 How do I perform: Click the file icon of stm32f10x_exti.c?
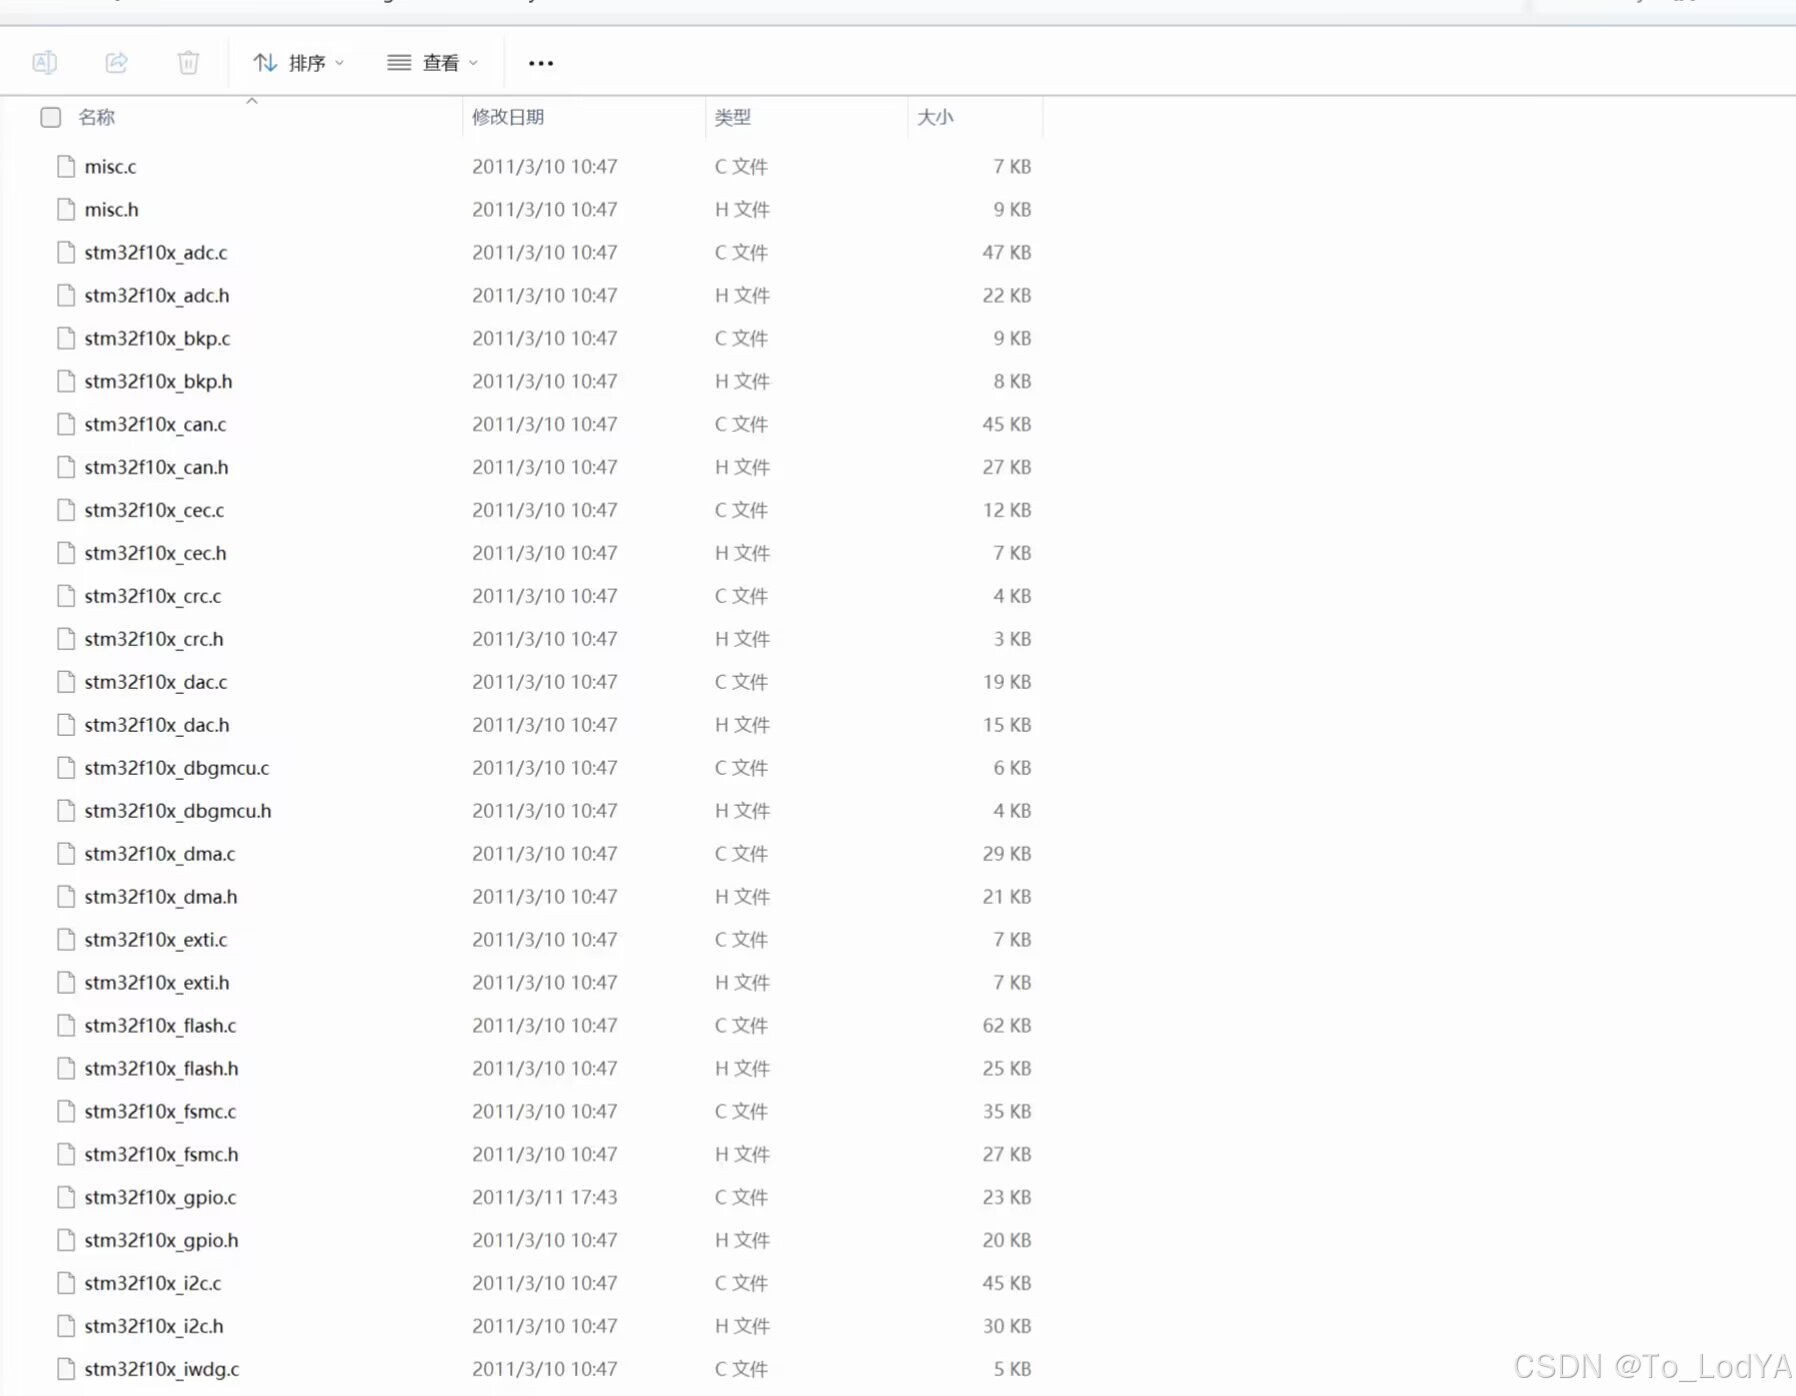66,940
